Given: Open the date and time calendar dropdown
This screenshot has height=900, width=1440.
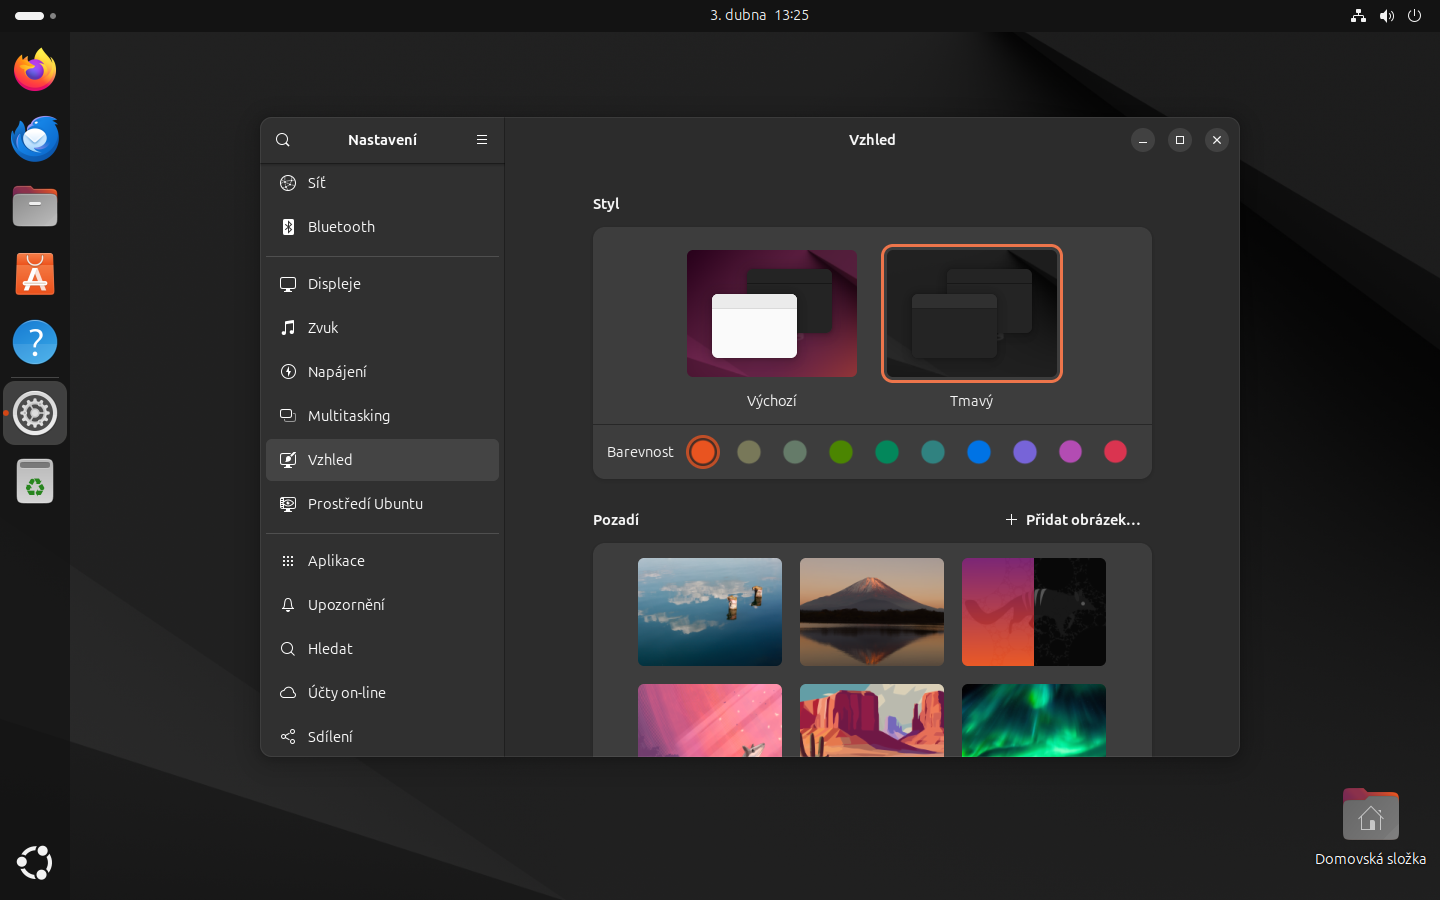Looking at the screenshot, I should tap(759, 15).
